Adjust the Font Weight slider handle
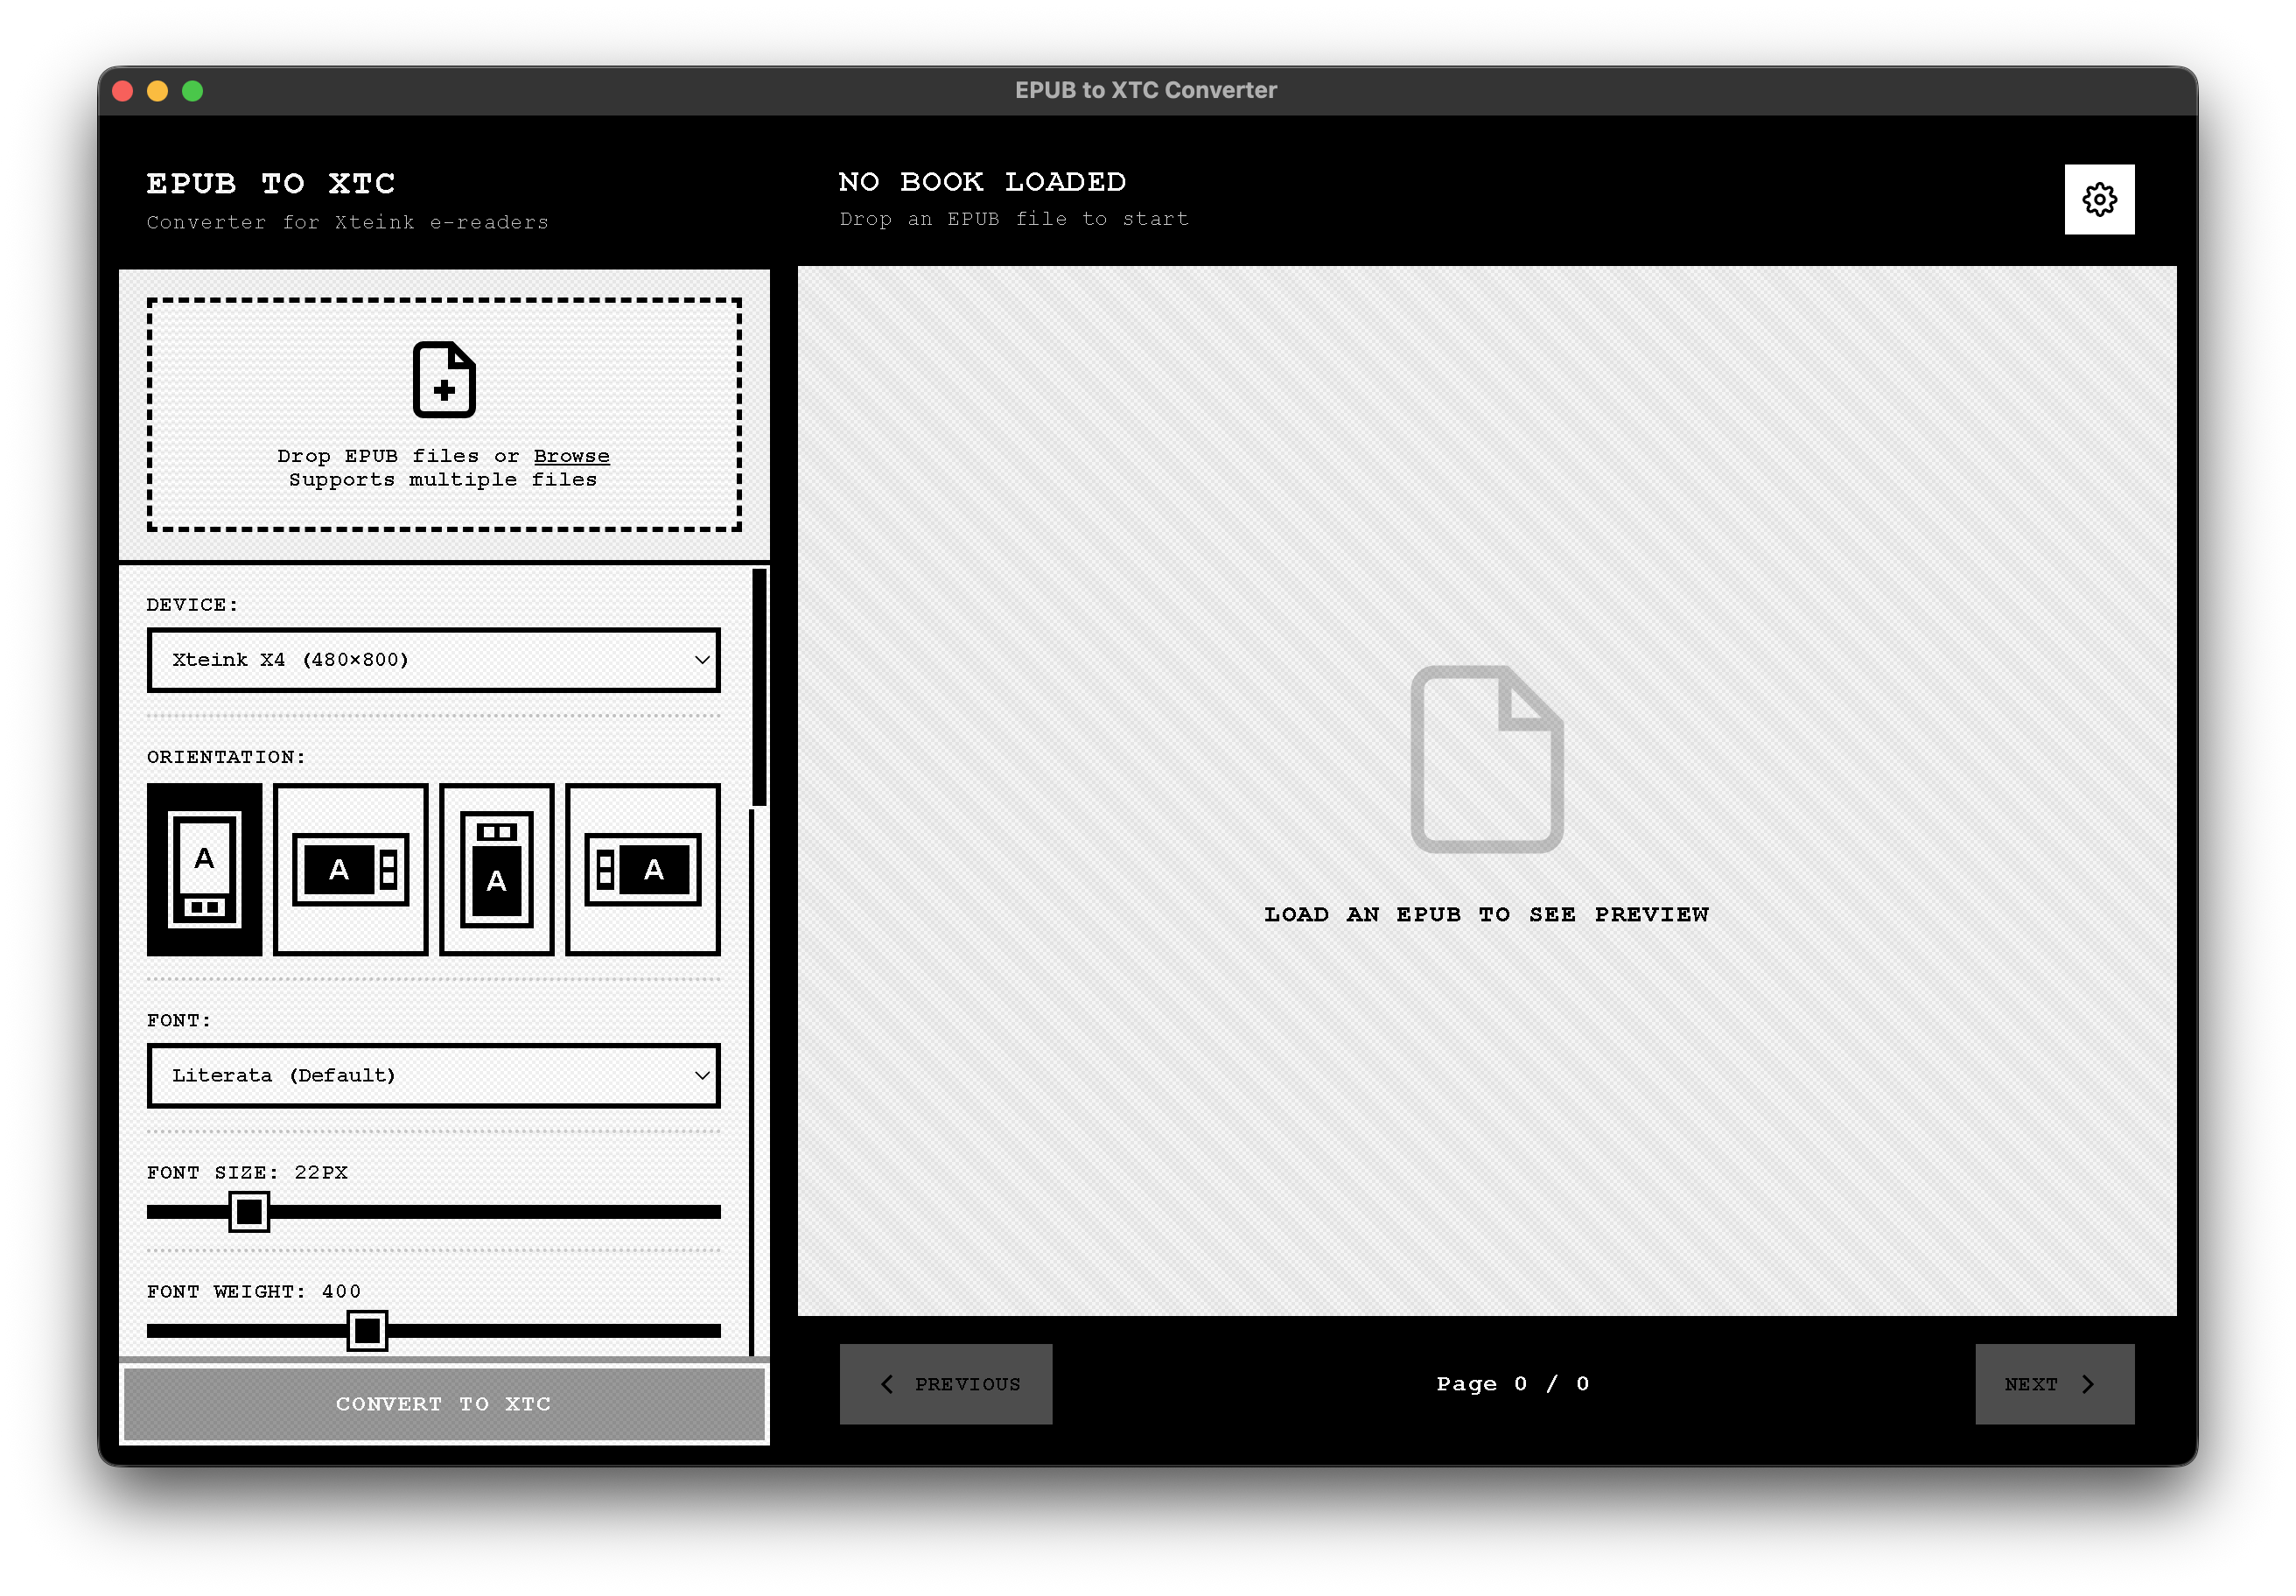This screenshot has height=1596, width=2296. [x=367, y=1332]
